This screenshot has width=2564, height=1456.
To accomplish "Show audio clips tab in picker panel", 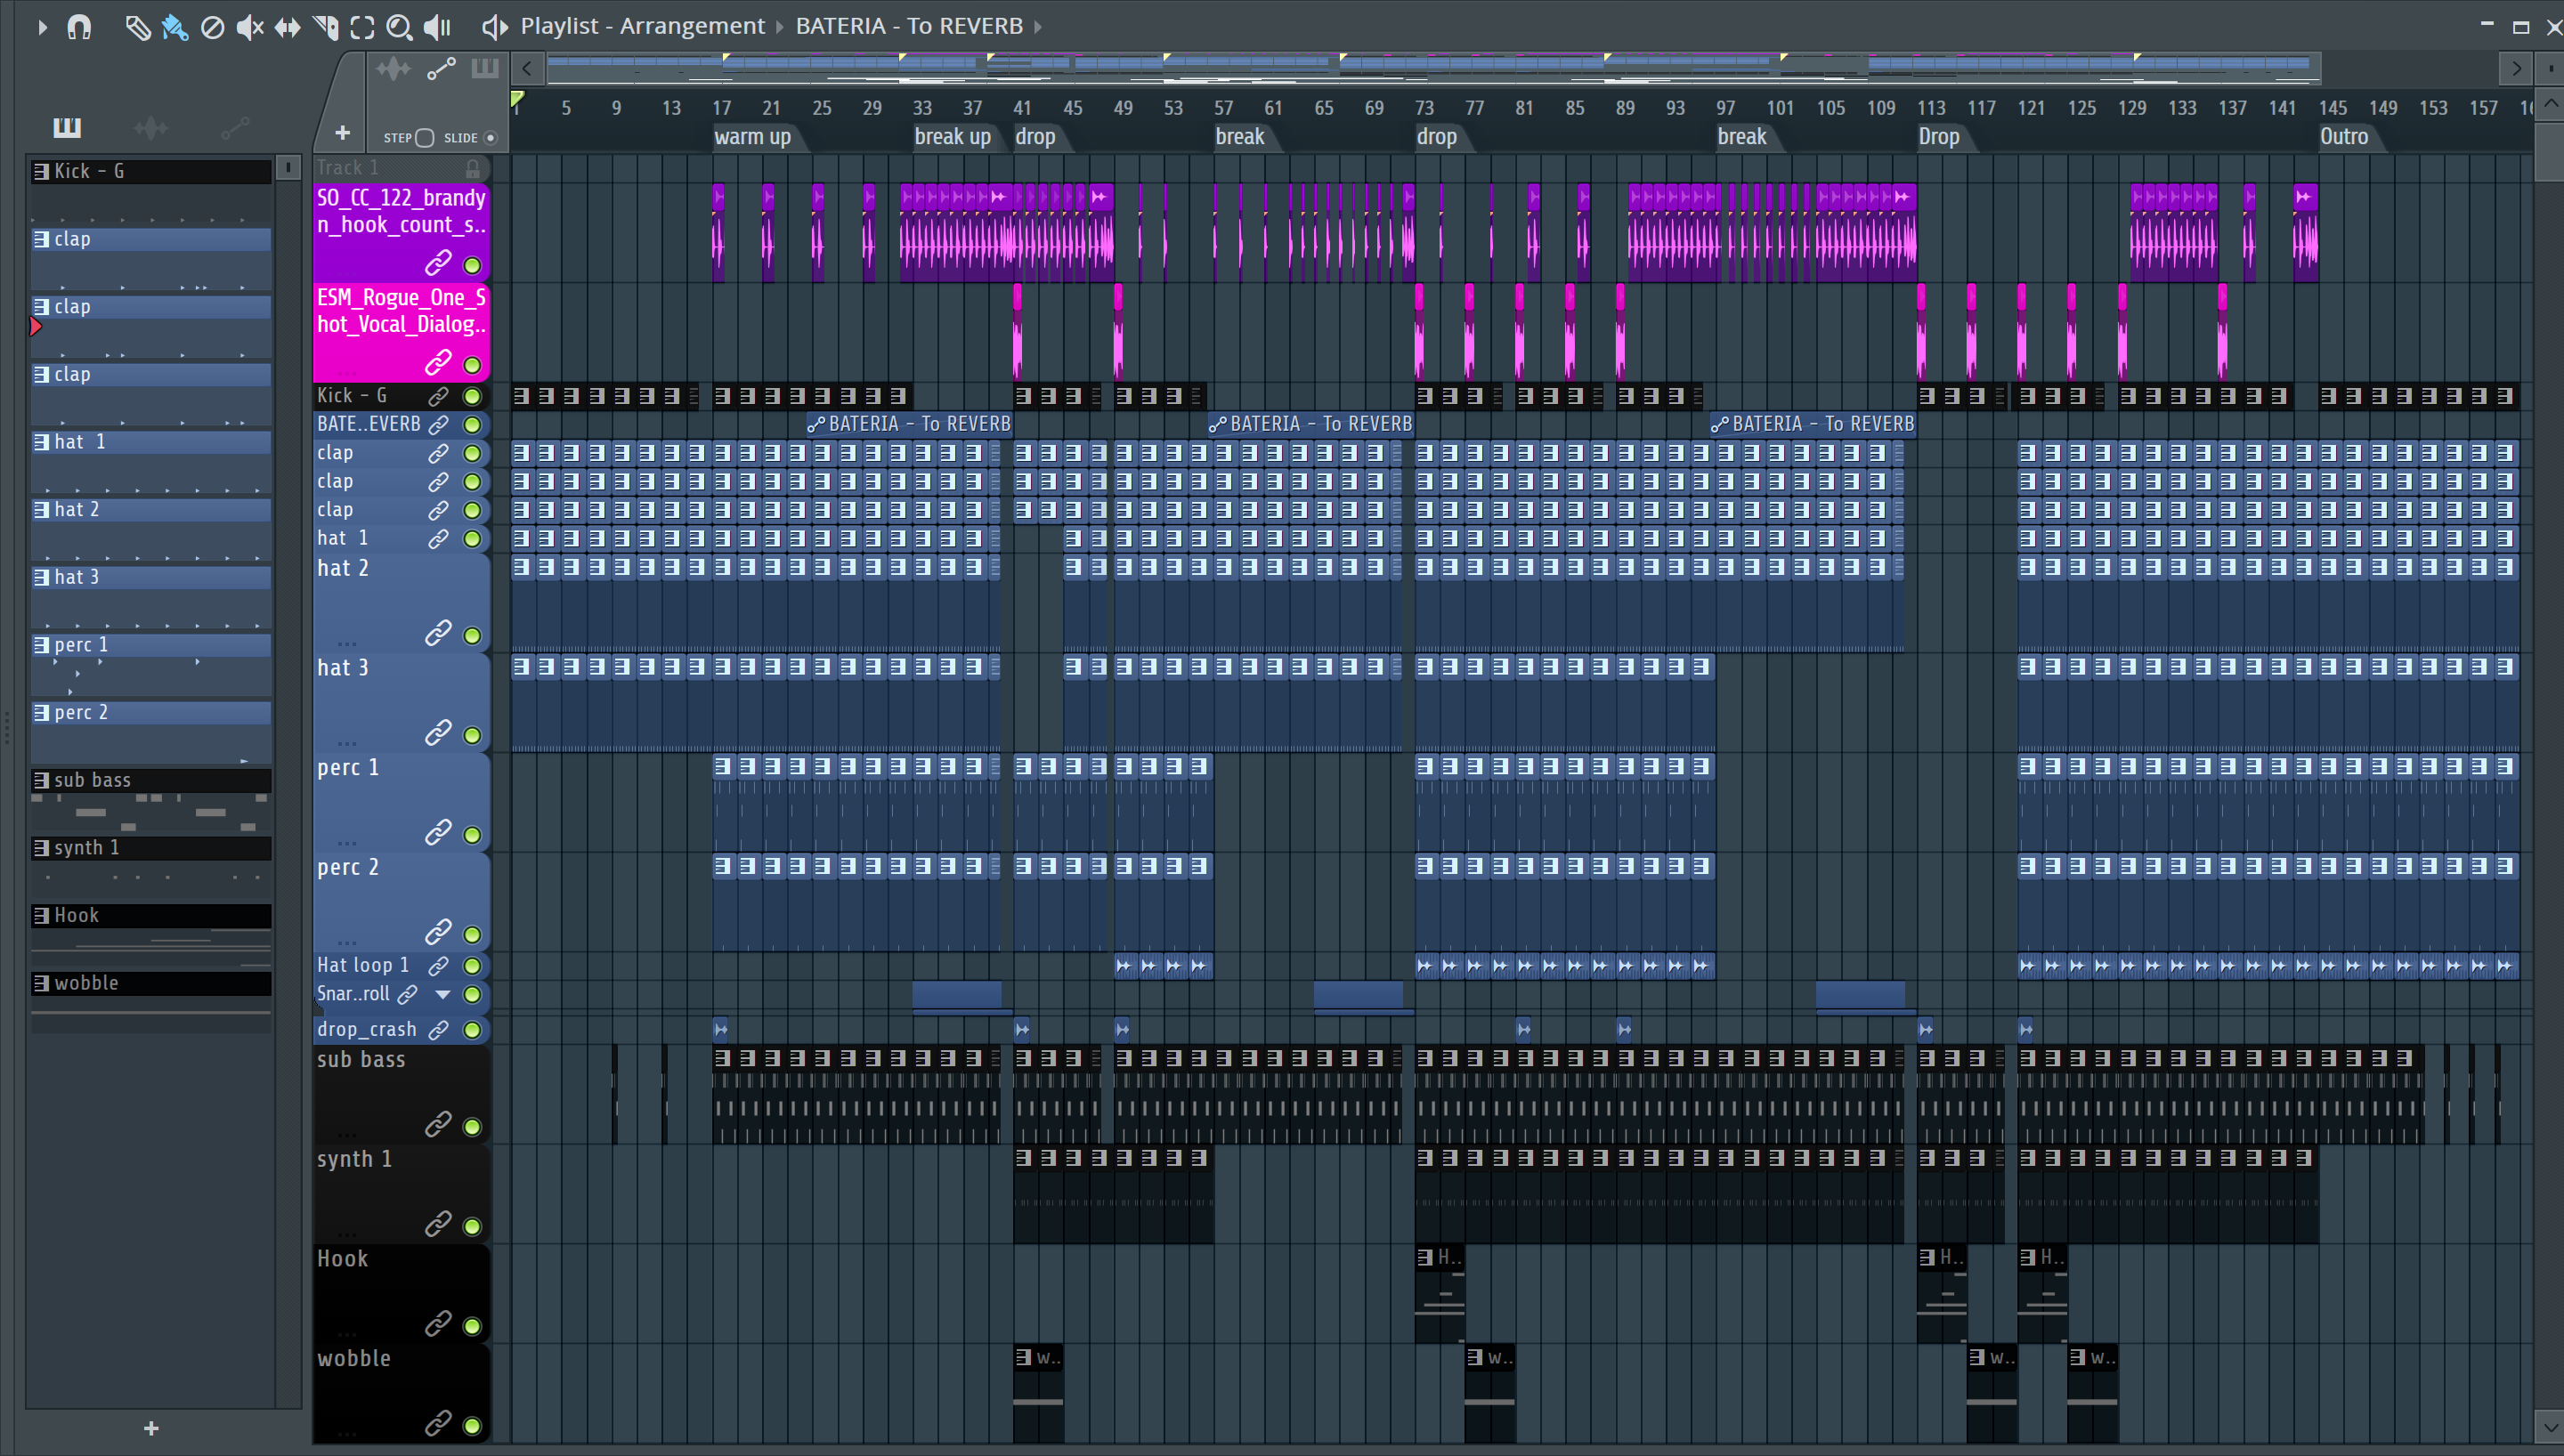I will point(150,127).
